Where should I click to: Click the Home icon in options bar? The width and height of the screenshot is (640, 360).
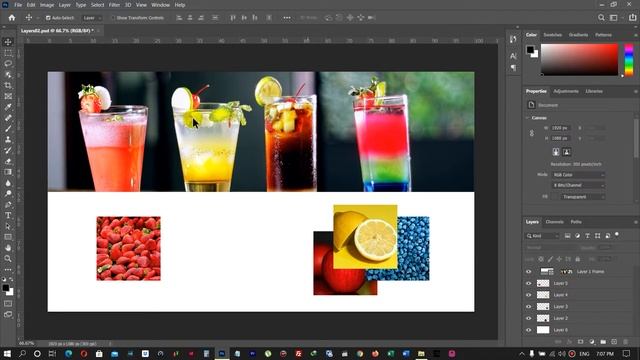point(11,18)
